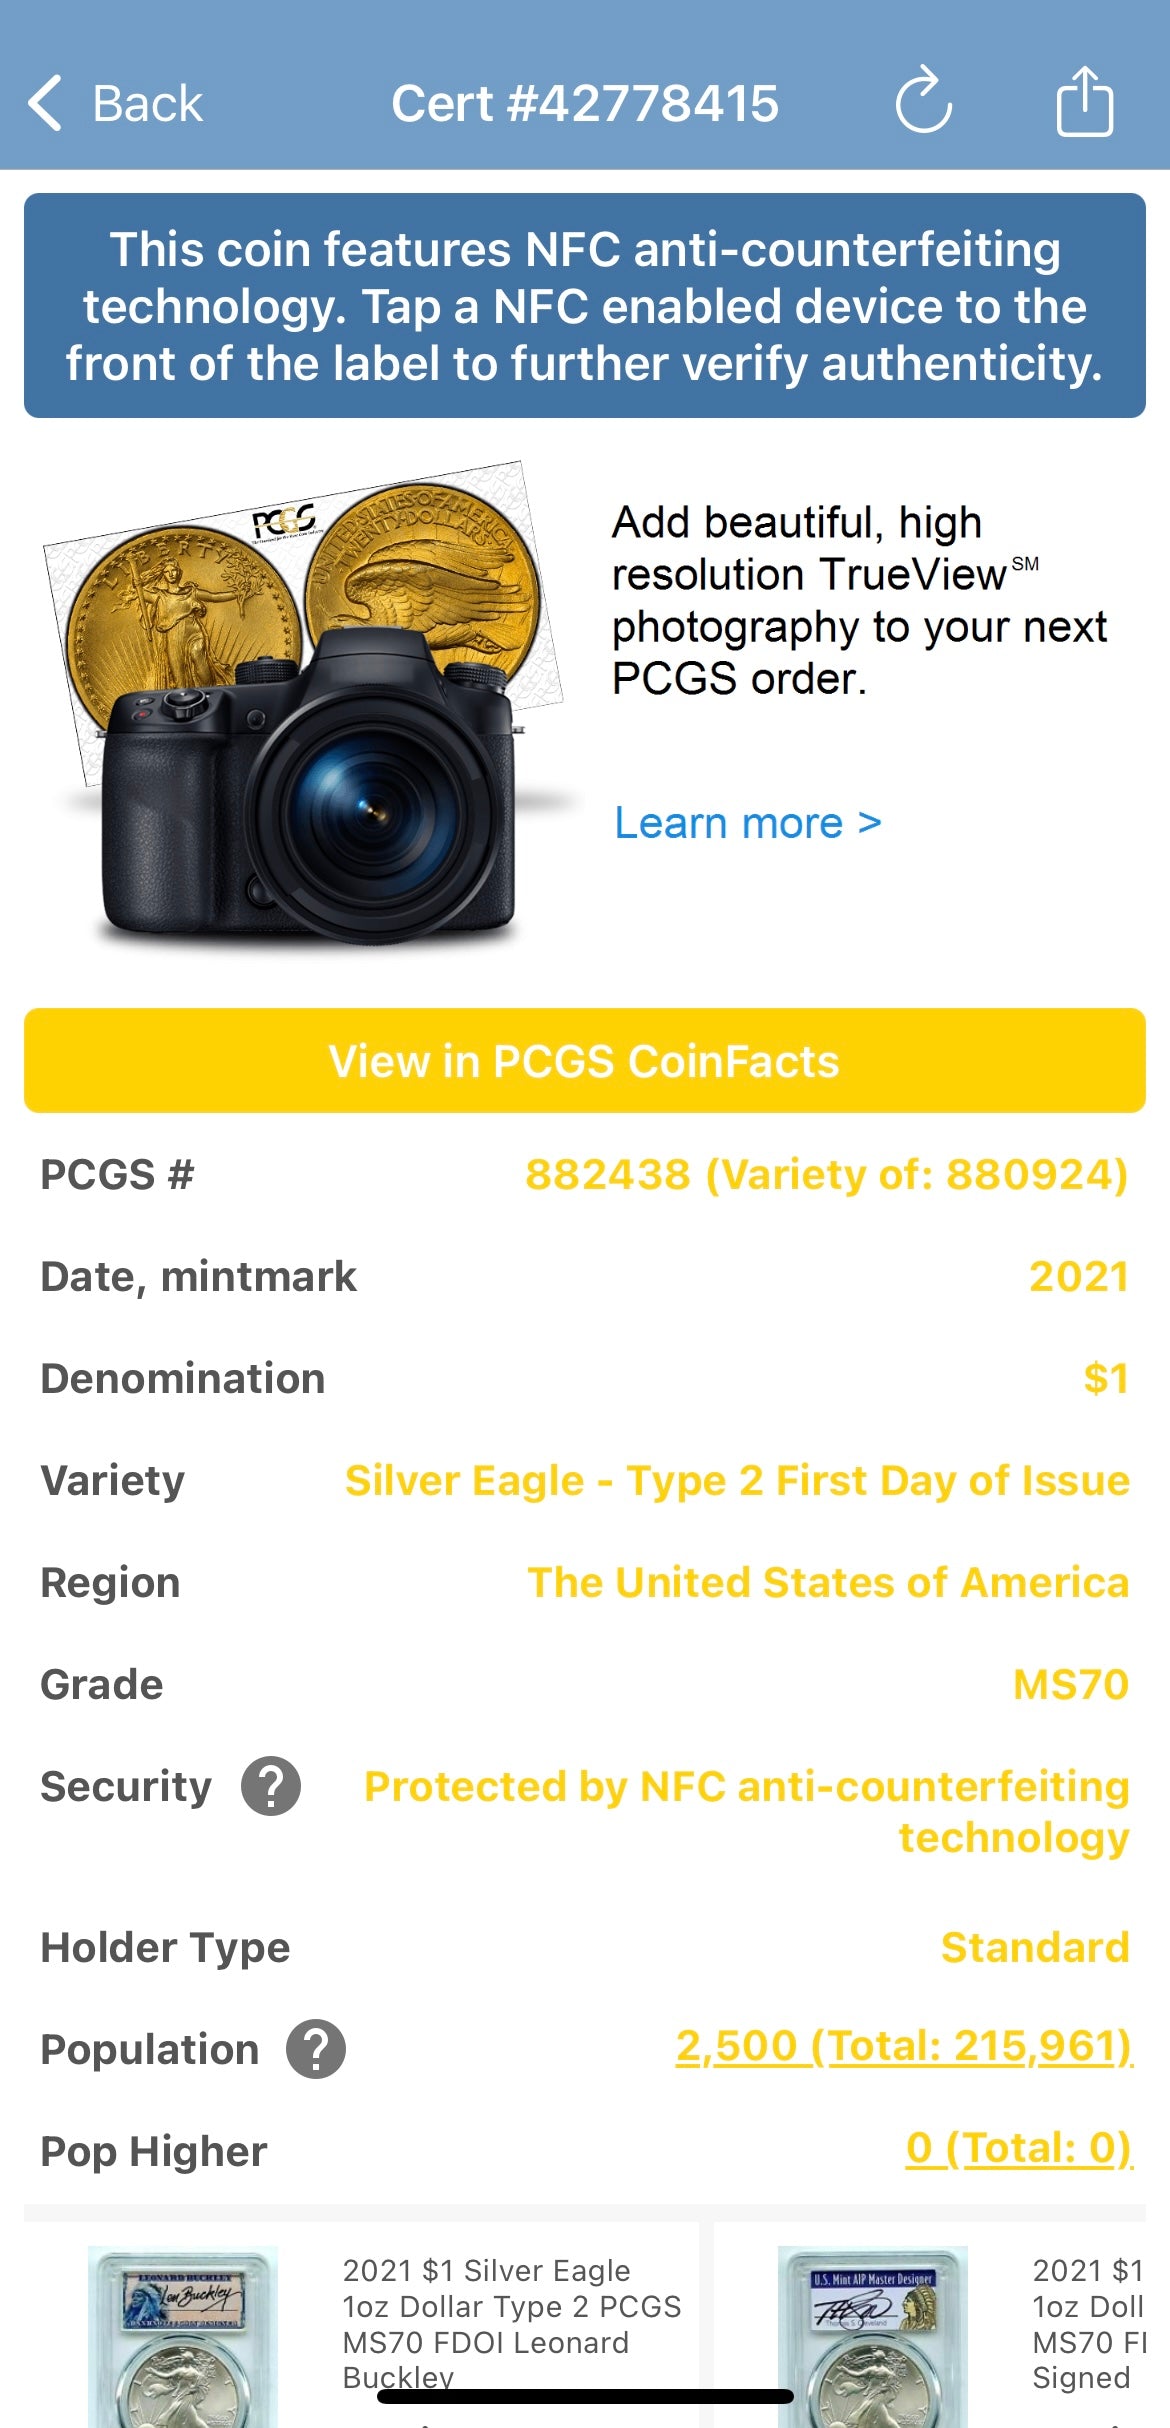Tap the Security help question mark

coord(271,1785)
